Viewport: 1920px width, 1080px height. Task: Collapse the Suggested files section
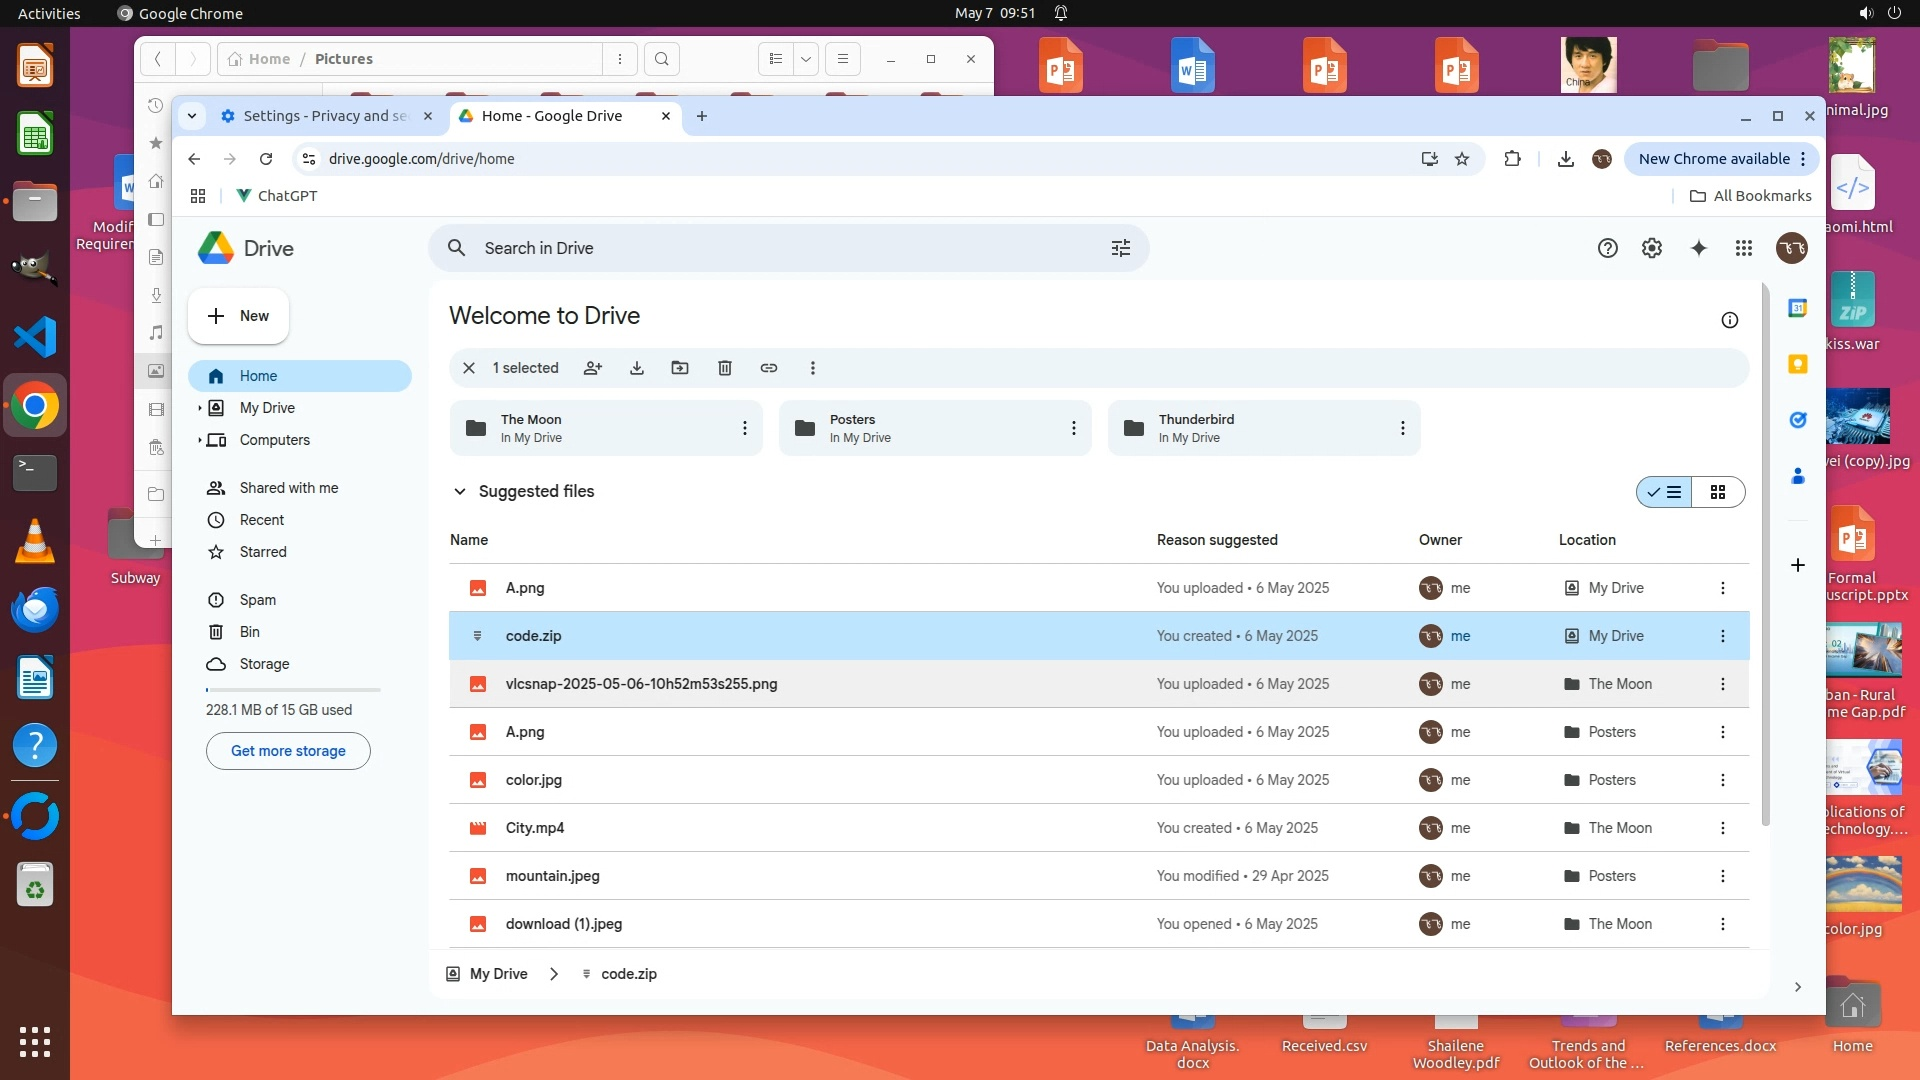(x=460, y=491)
